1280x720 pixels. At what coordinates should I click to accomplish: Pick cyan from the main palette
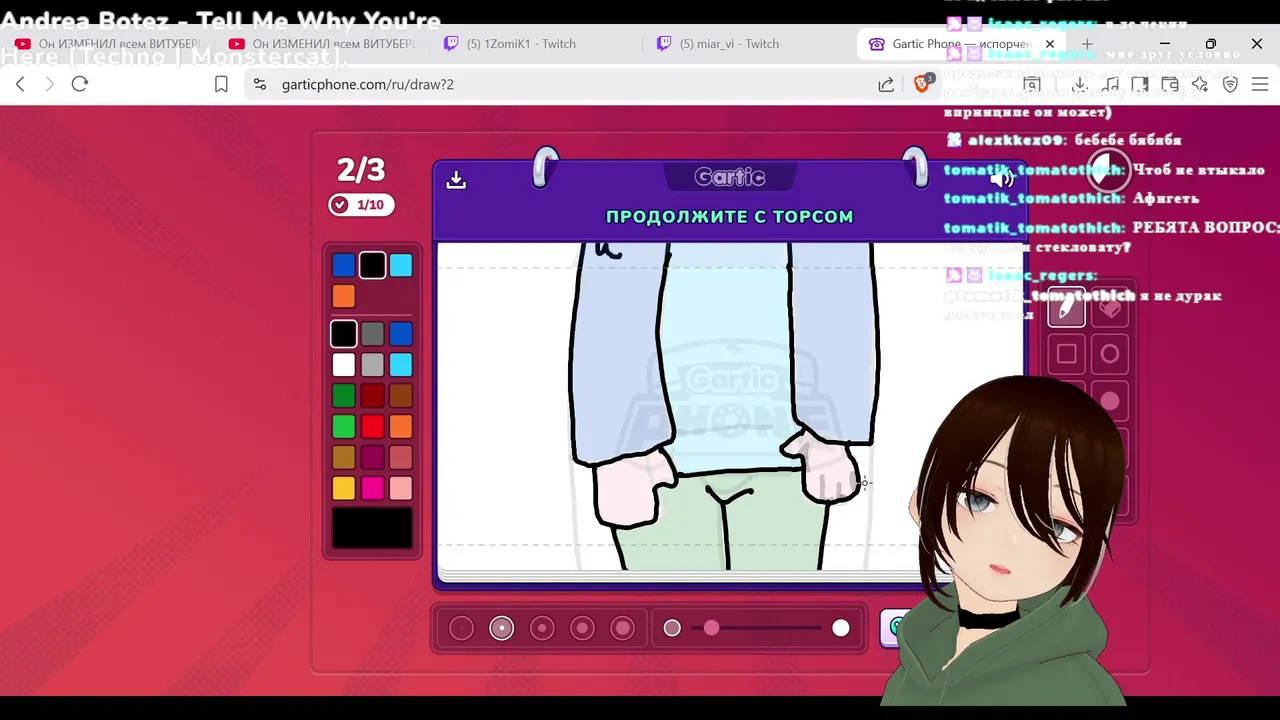(x=401, y=365)
